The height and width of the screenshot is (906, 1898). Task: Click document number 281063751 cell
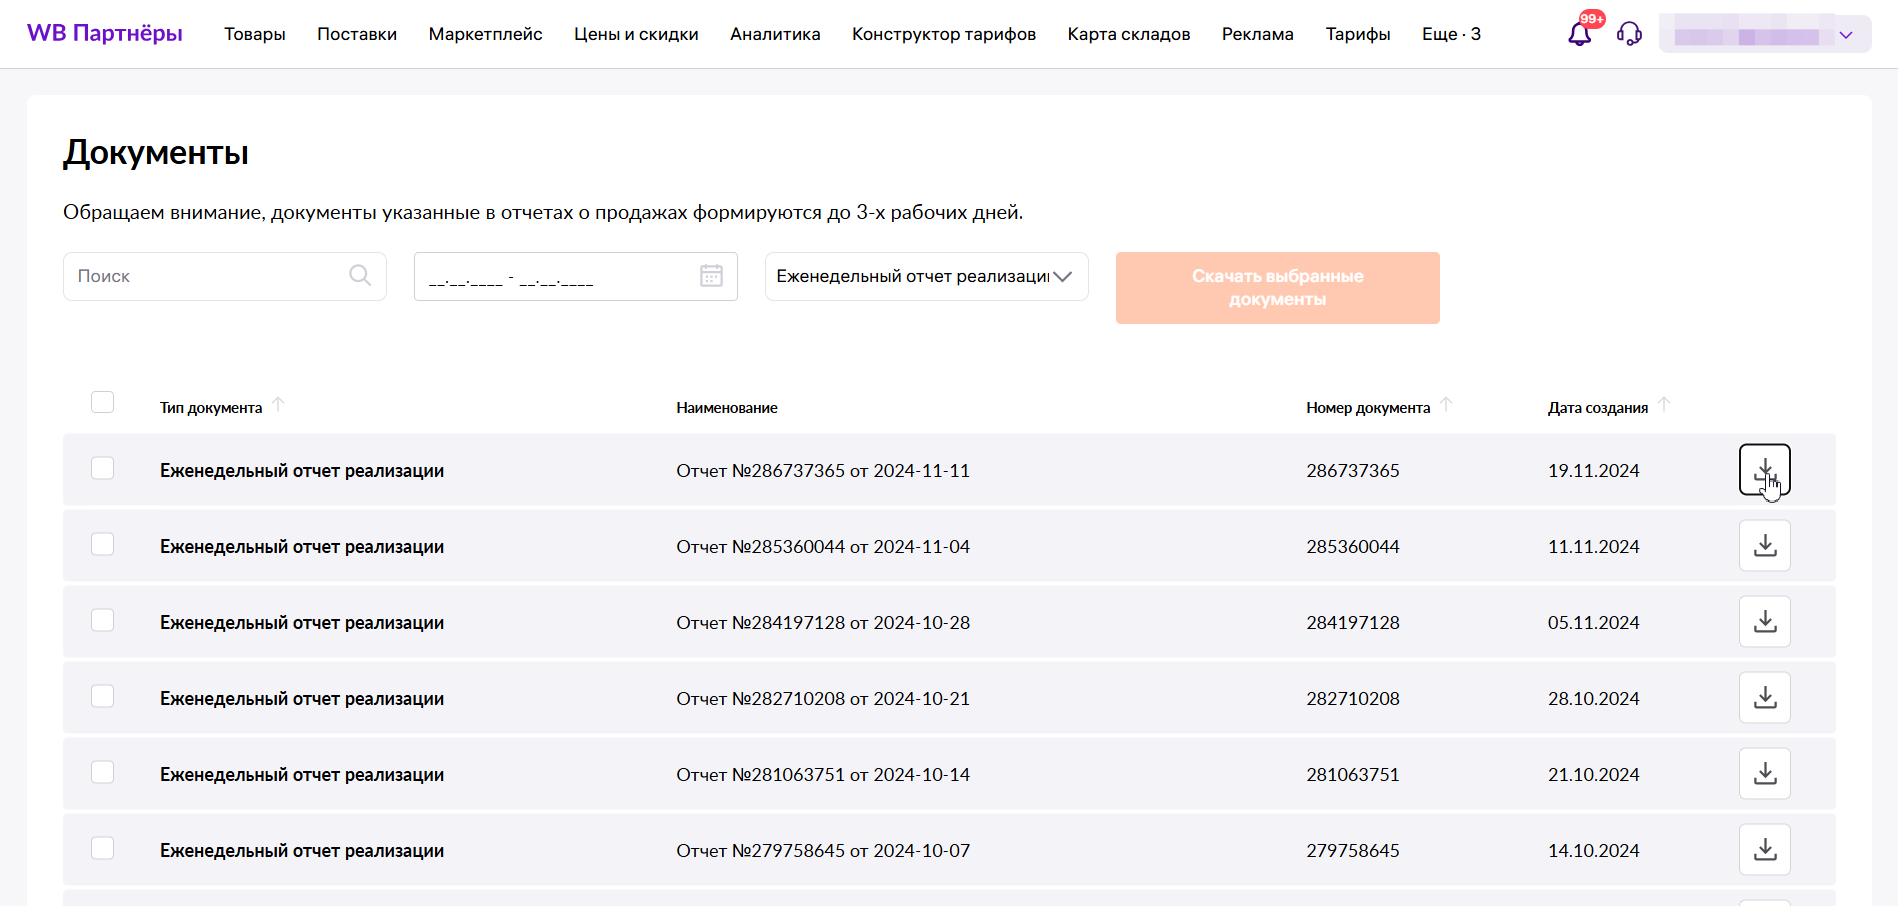[x=1353, y=774]
